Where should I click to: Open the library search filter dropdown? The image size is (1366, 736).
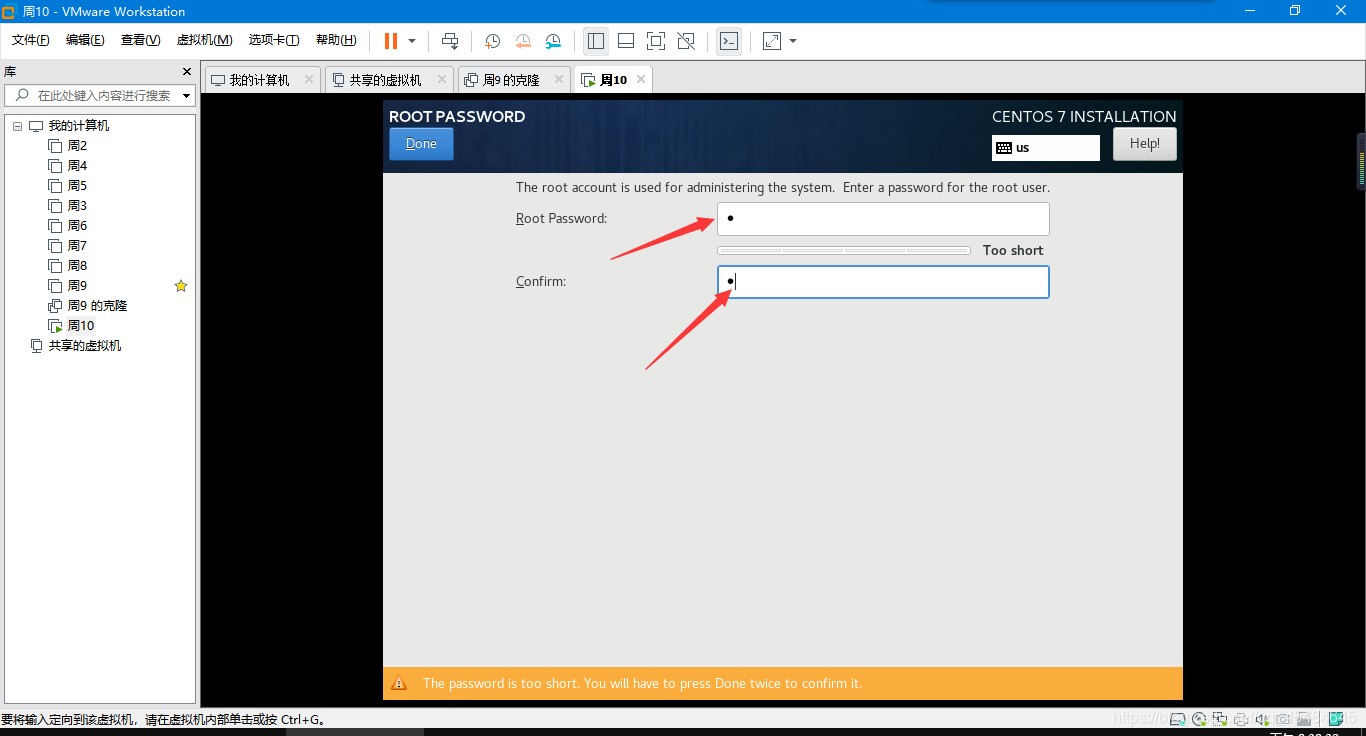(x=187, y=96)
